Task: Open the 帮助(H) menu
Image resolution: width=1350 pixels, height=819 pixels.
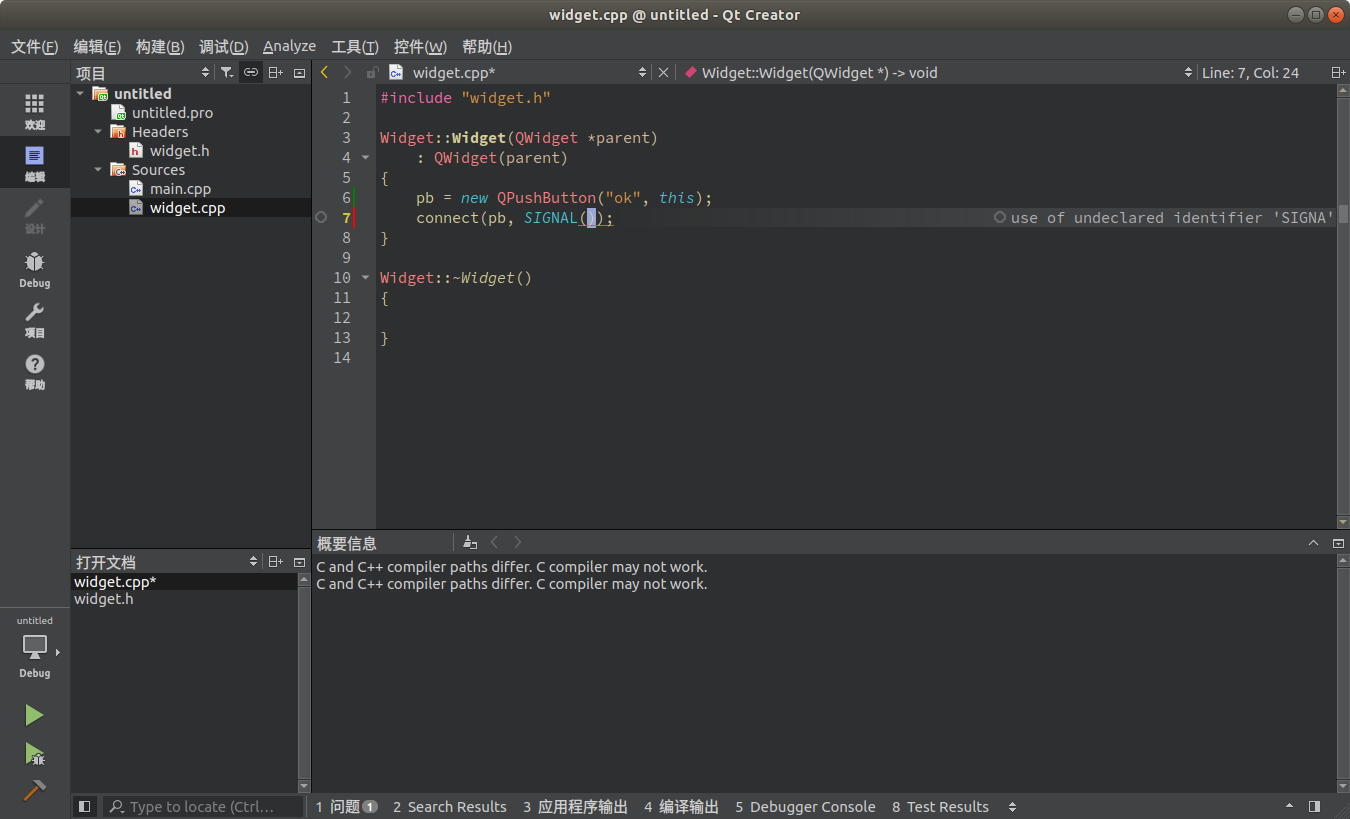Action: click(x=487, y=46)
